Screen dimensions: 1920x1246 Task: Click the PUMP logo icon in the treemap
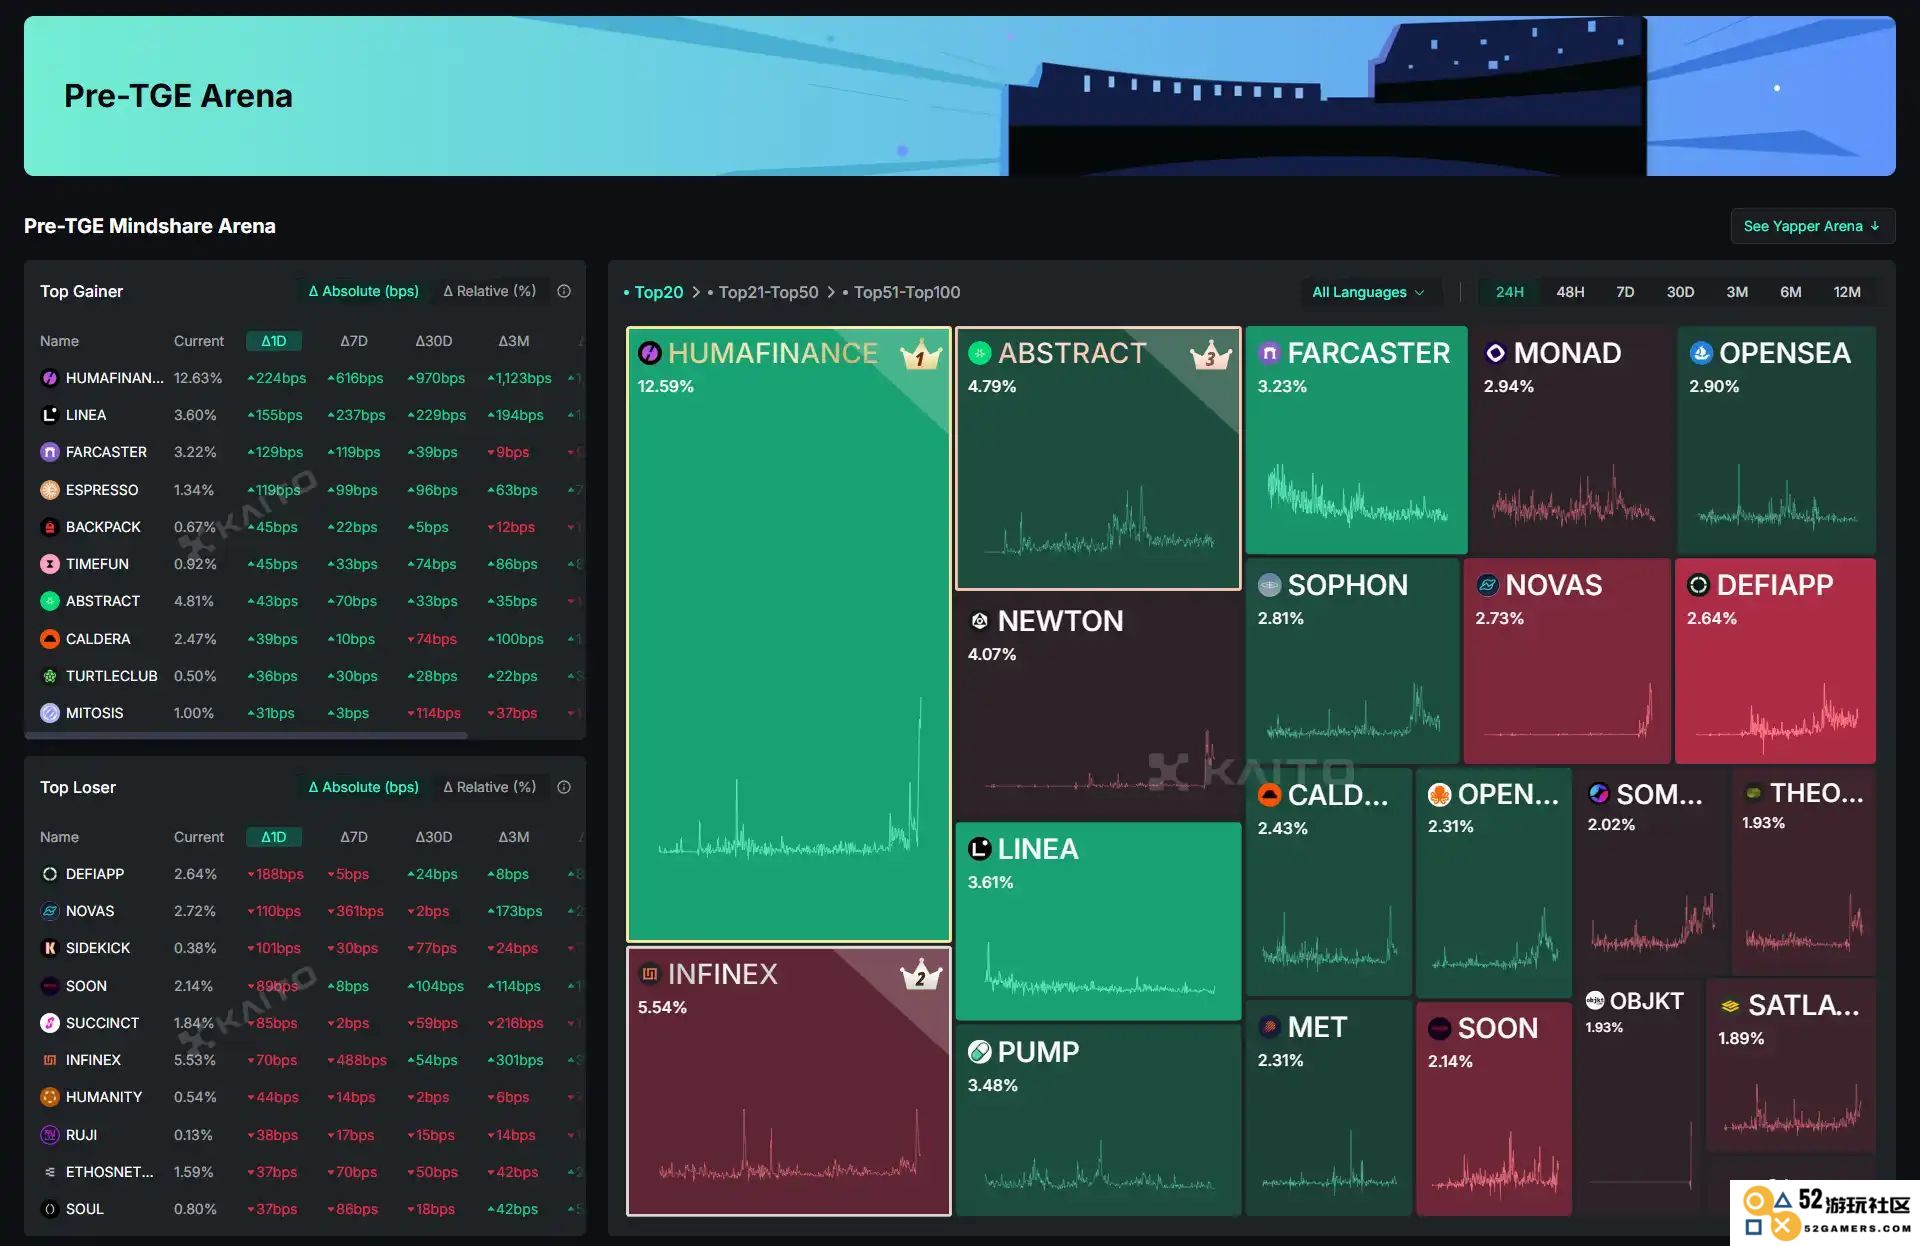click(x=980, y=1052)
